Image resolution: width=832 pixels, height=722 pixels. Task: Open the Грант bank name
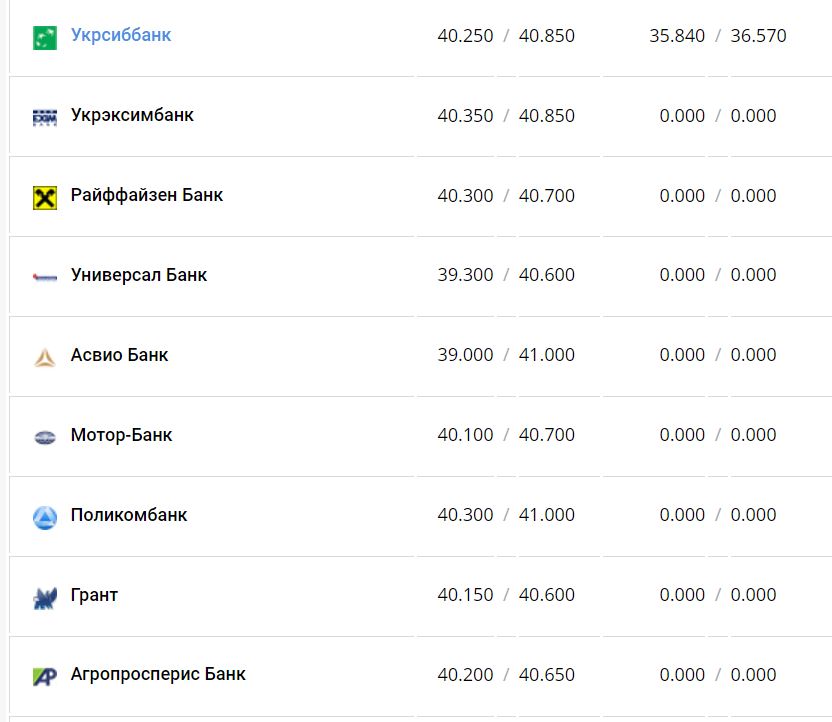[94, 595]
